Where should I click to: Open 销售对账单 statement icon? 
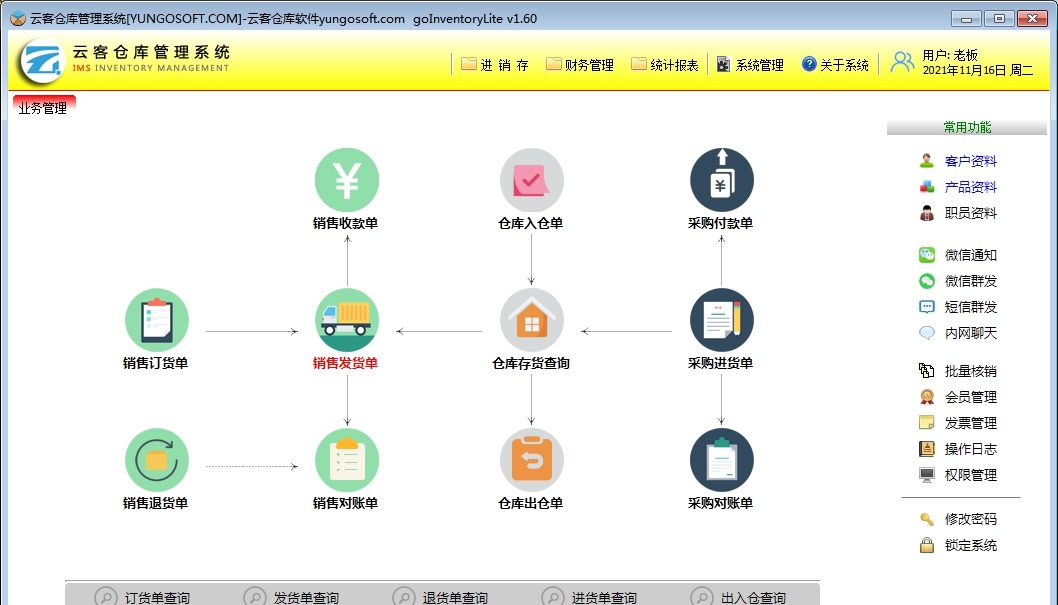coord(347,460)
